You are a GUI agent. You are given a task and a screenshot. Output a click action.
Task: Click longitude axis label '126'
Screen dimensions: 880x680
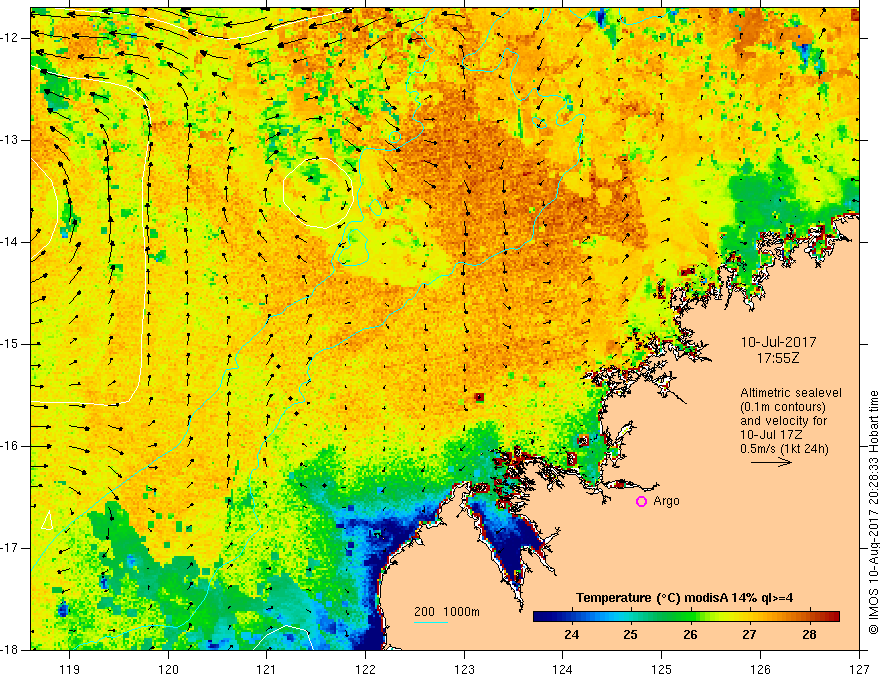tap(760, 669)
